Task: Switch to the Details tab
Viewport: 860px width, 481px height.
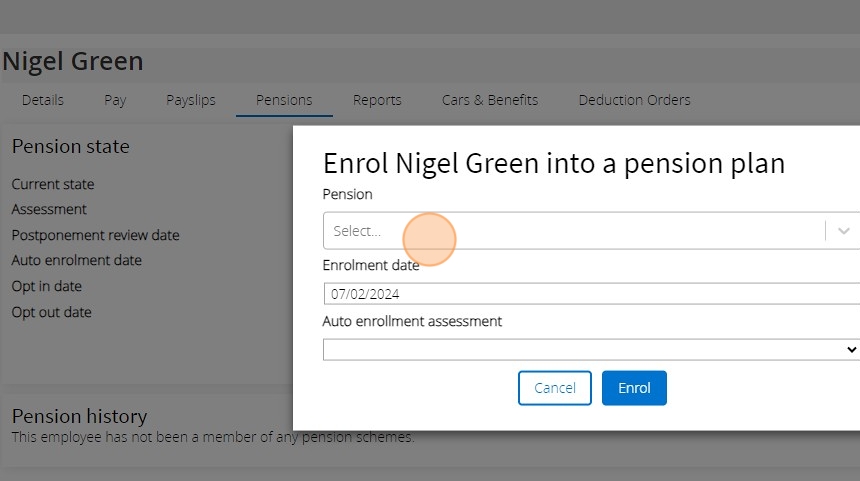Action: pos(43,100)
